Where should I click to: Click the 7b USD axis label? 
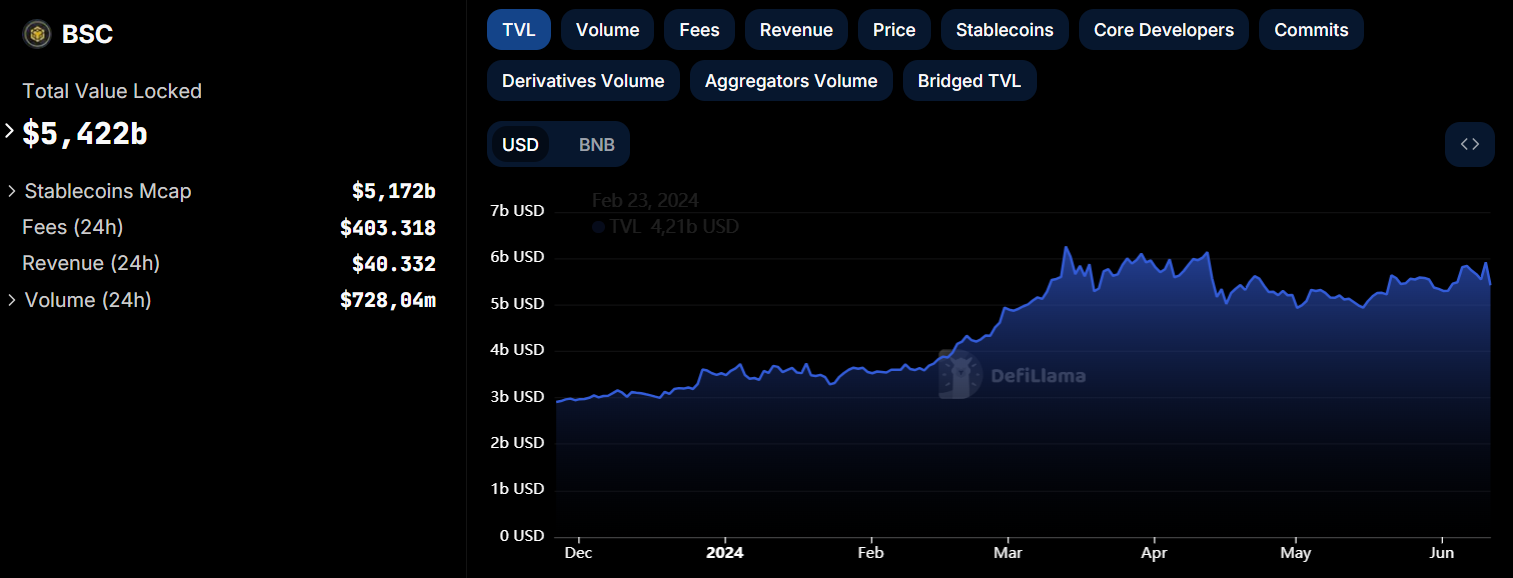(x=517, y=211)
